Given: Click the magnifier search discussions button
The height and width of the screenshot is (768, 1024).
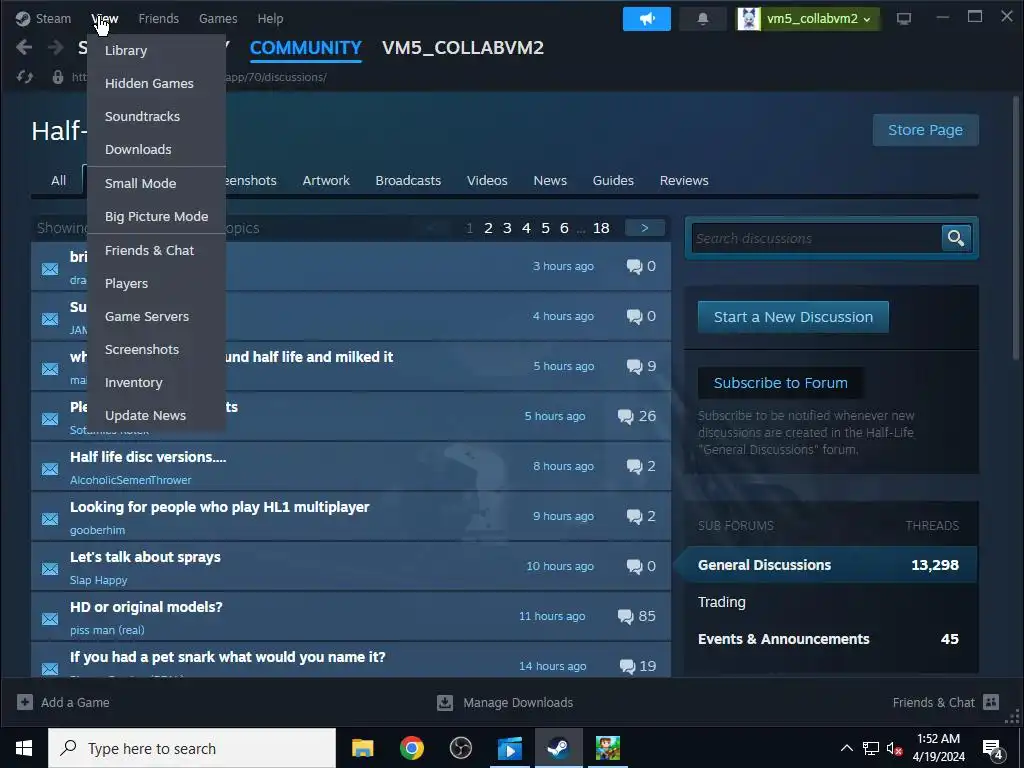Looking at the screenshot, I should (x=956, y=238).
